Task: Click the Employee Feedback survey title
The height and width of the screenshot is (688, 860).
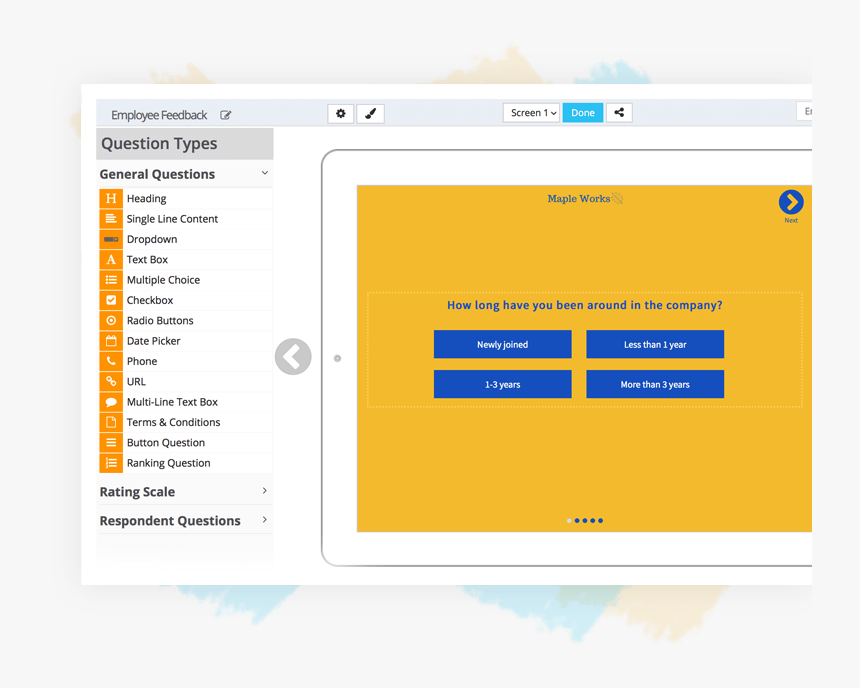Action: click(x=159, y=115)
